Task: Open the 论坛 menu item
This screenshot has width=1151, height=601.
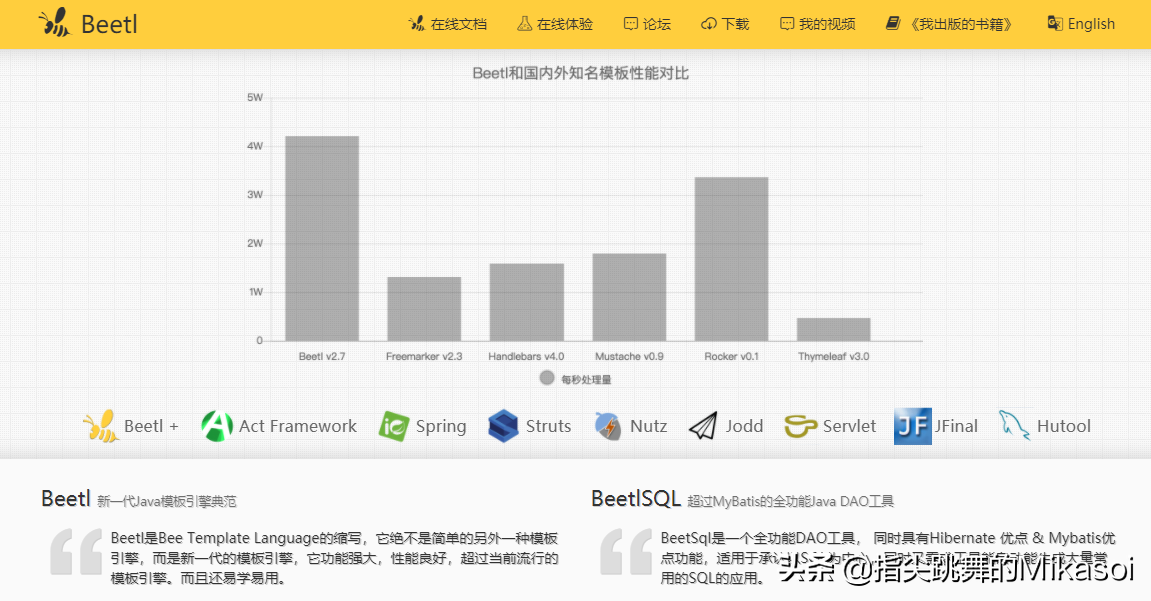Action: point(657,24)
